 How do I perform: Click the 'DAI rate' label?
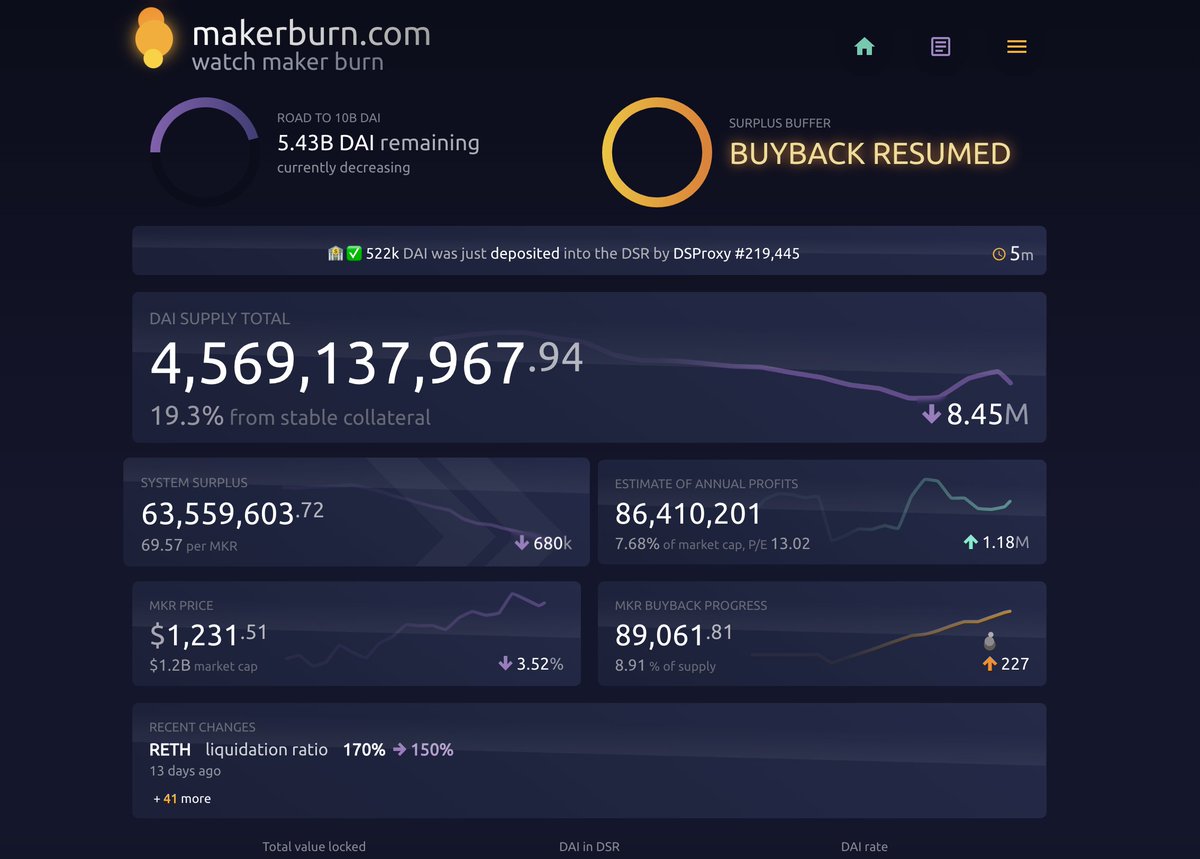864,847
